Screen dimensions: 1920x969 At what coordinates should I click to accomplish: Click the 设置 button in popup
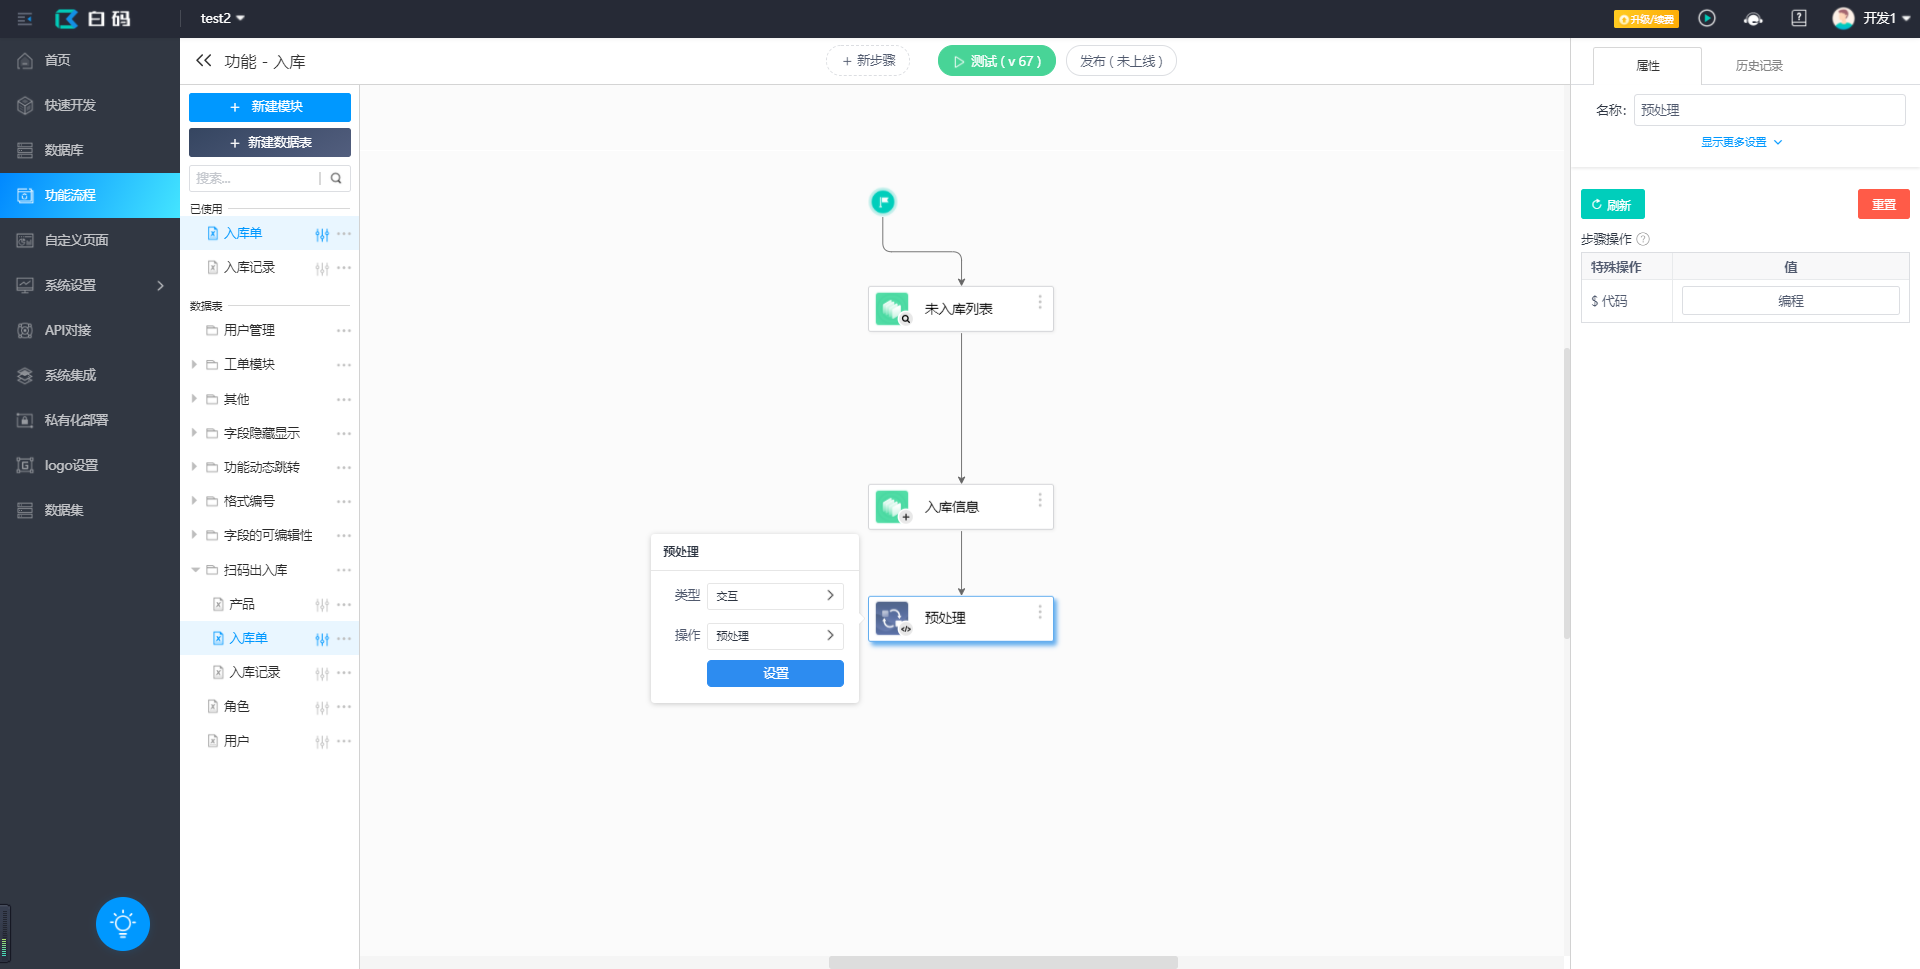click(775, 674)
